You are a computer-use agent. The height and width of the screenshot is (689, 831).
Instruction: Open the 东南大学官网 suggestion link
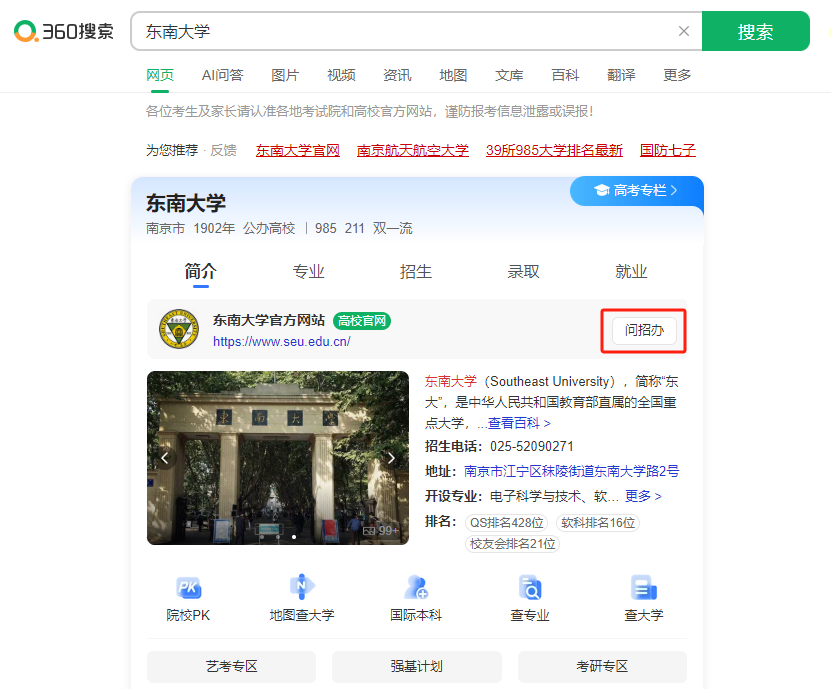coord(297,151)
